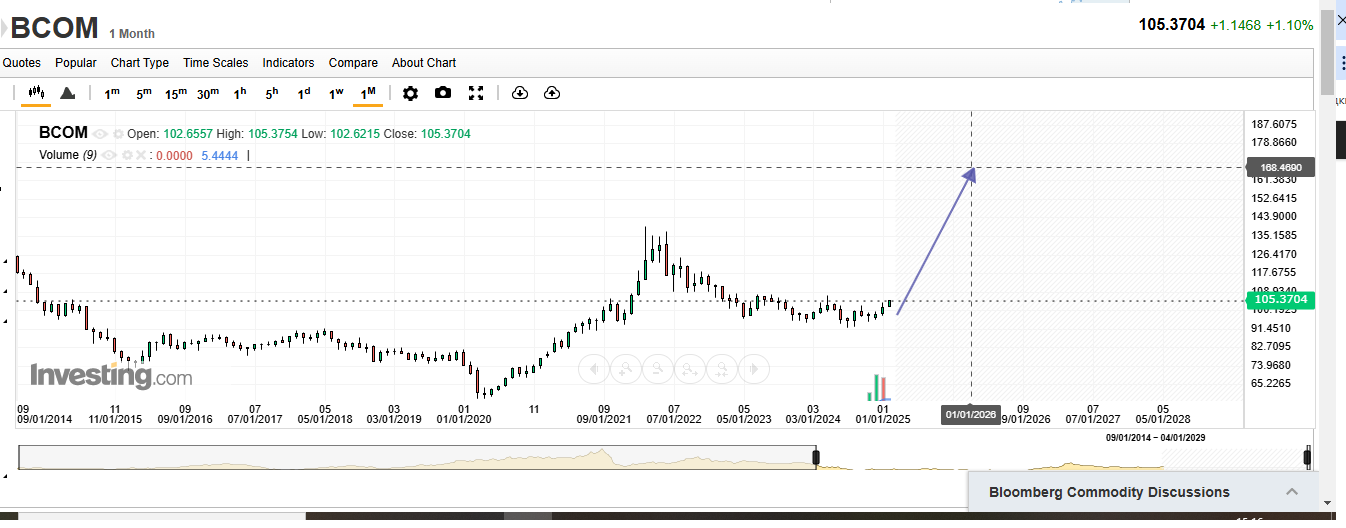Select the candlestick chart style icon

click(x=36, y=93)
